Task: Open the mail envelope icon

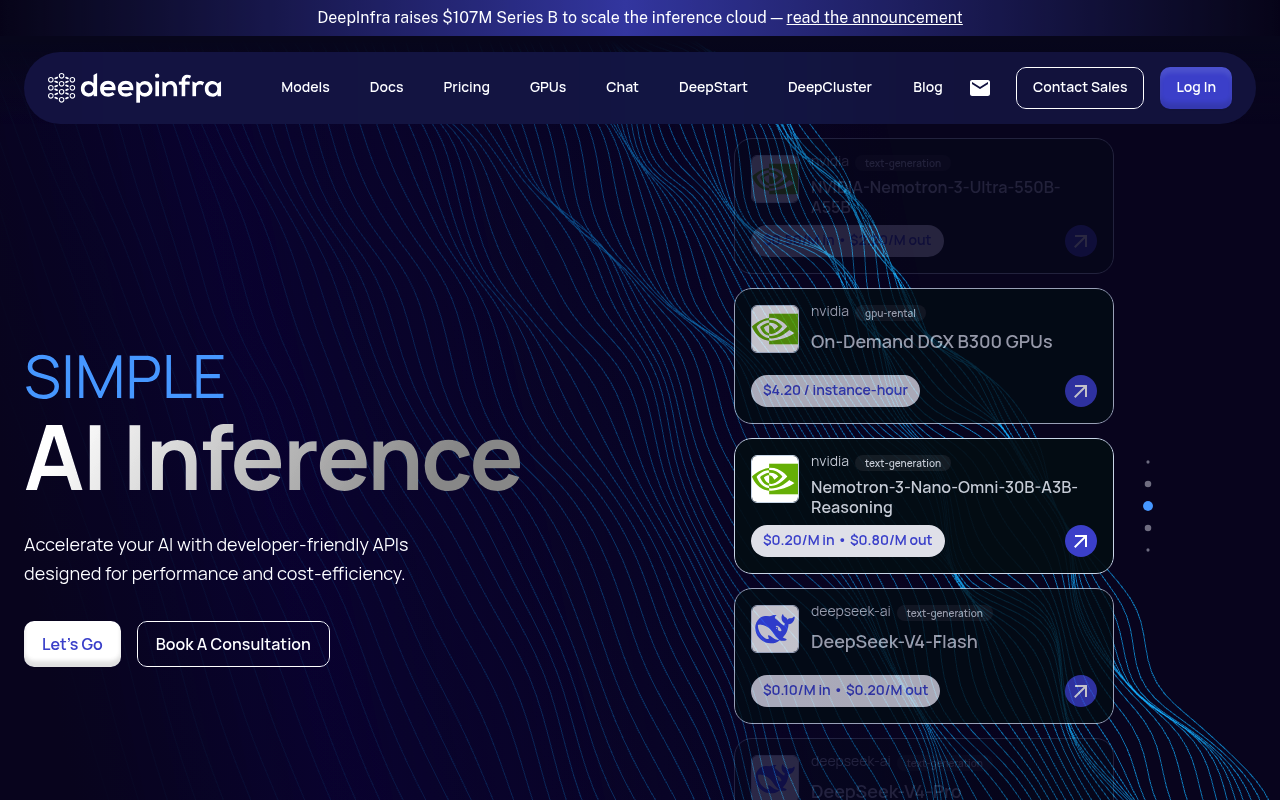Action: (980, 88)
